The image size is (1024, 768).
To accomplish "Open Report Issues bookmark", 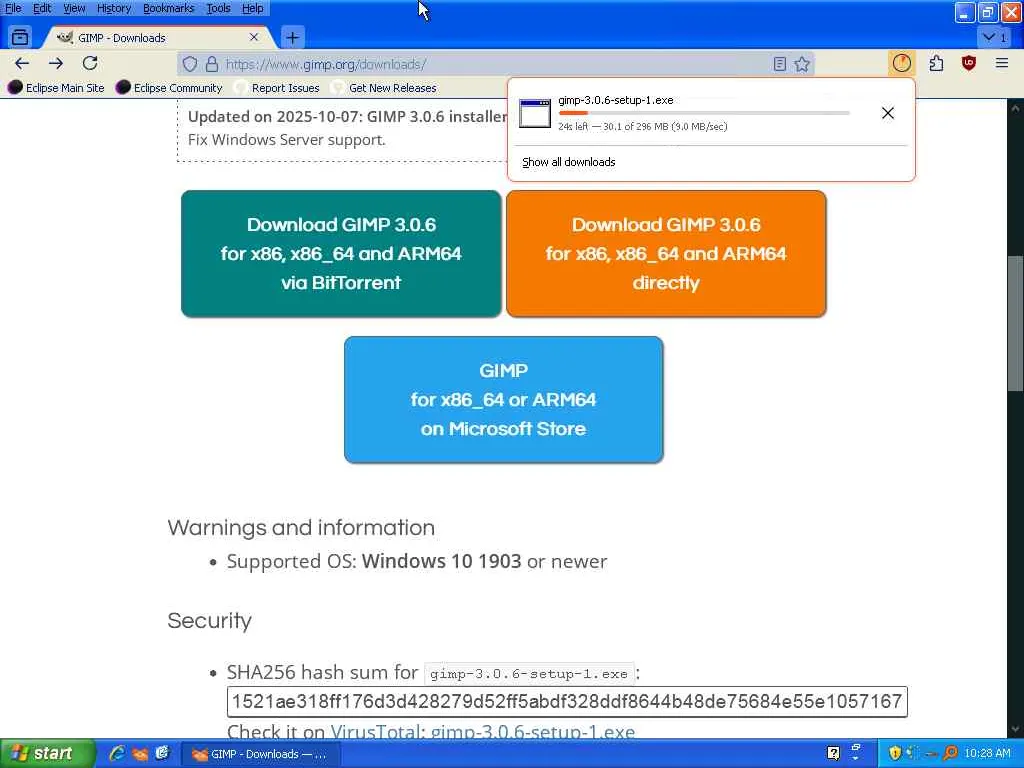I will pos(277,88).
